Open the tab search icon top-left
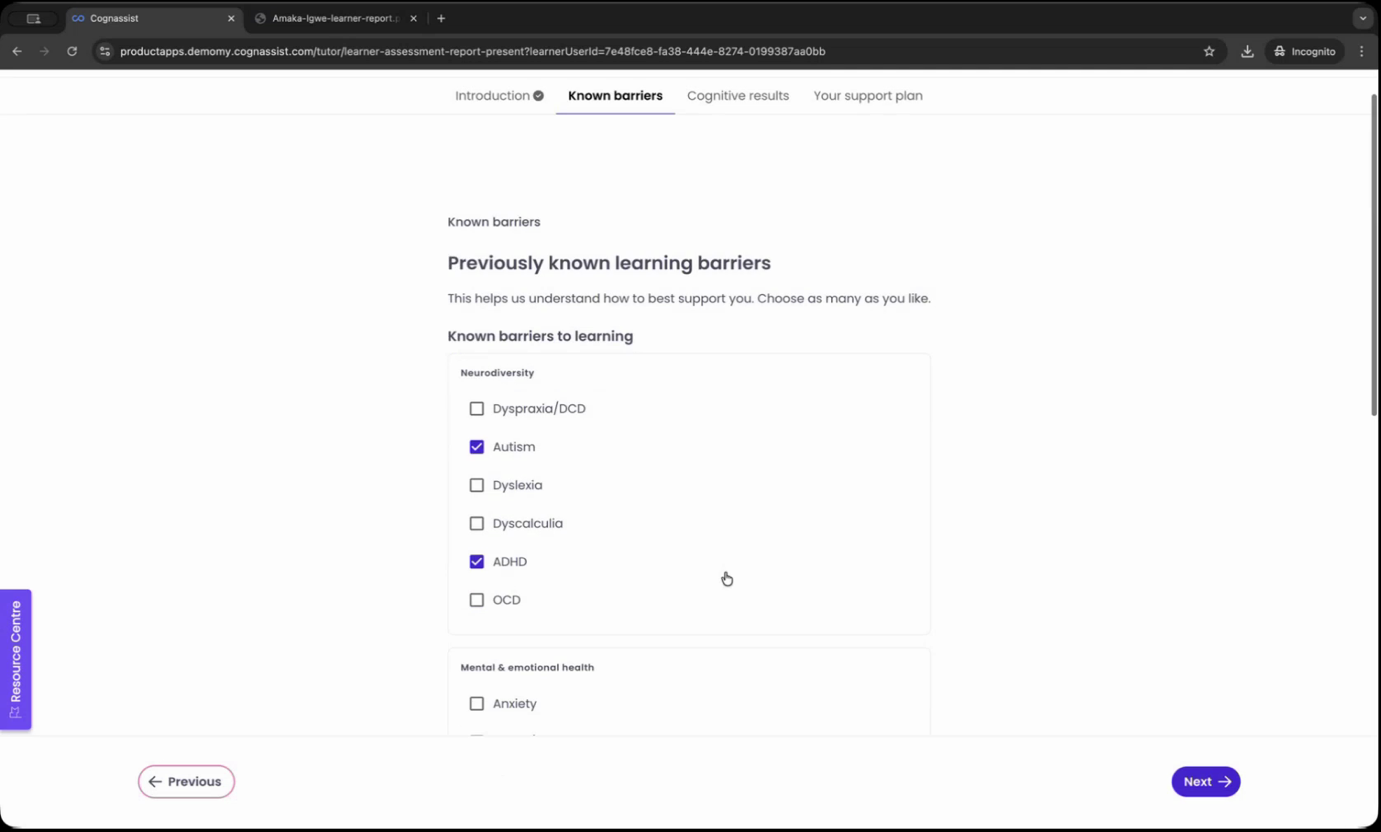This screenshot has height=832, width=1381. click(33, 18)
